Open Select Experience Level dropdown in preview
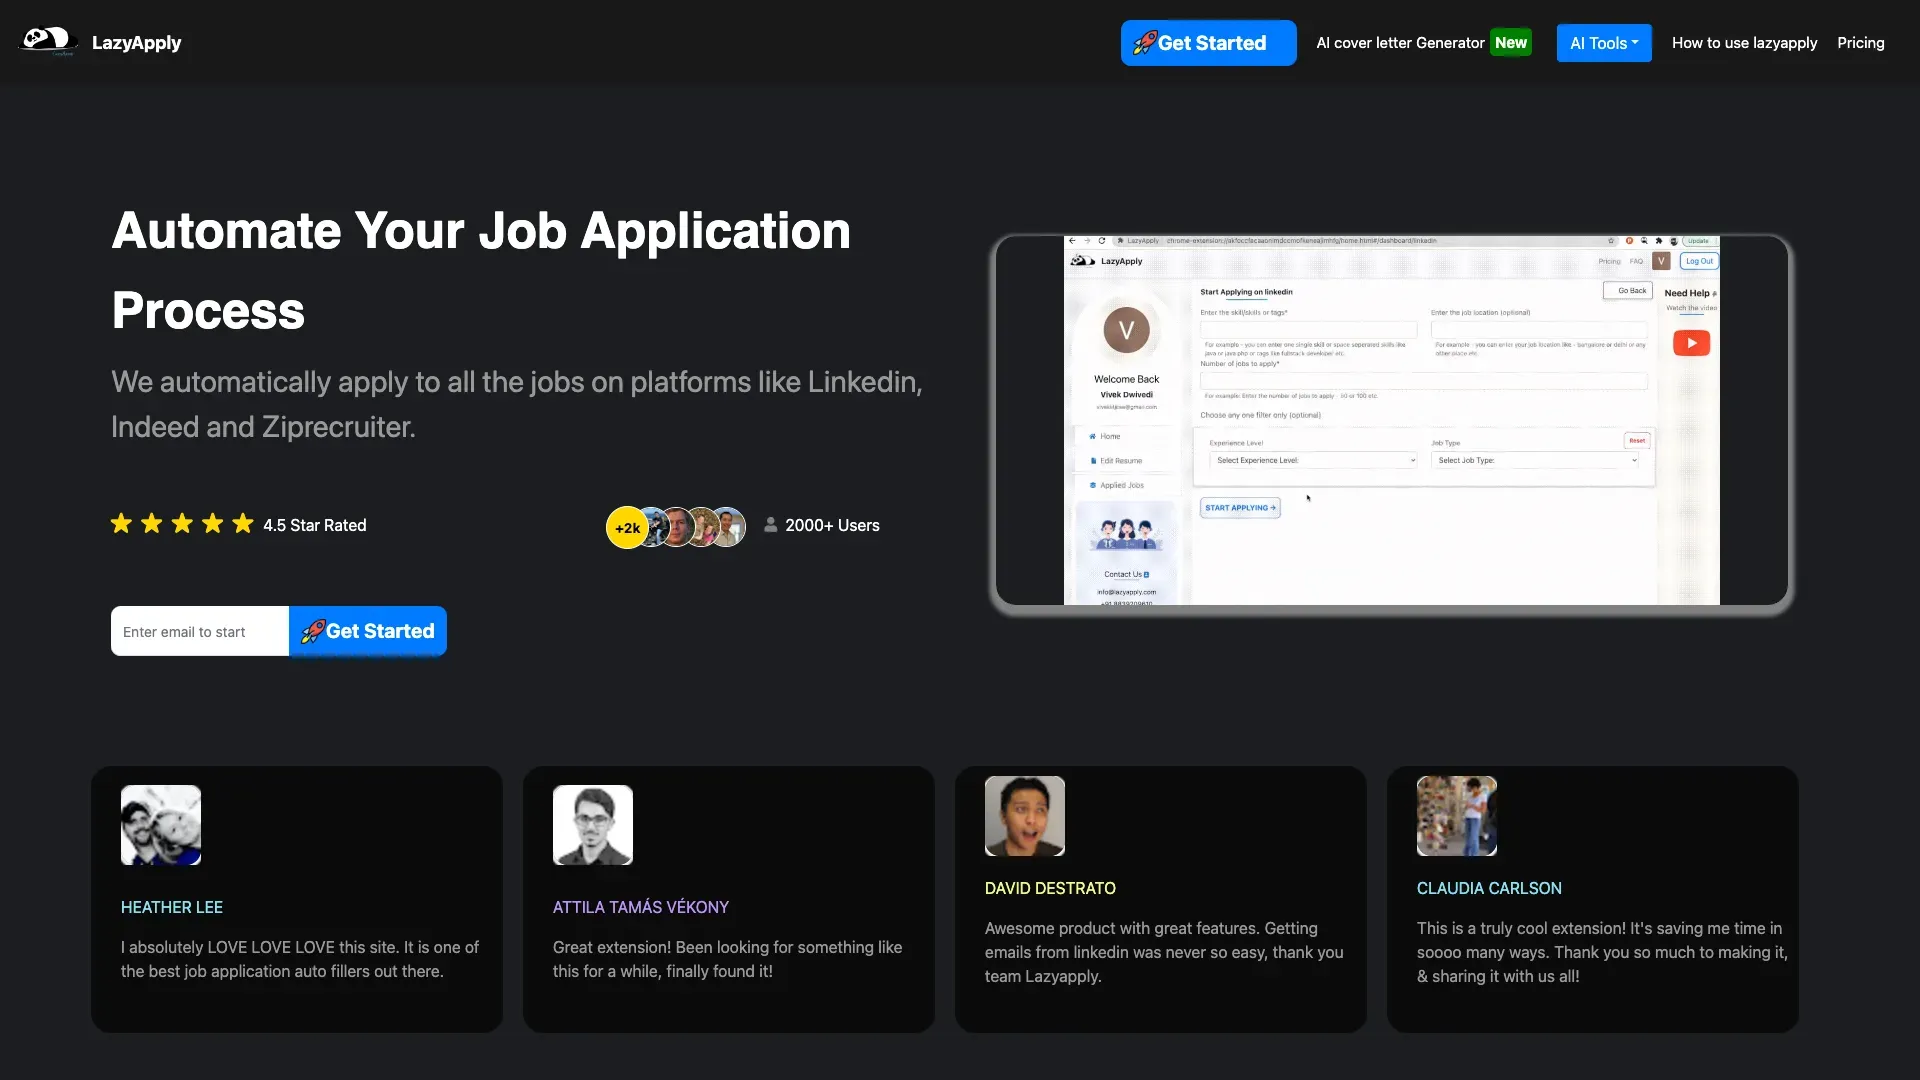 coord(1314,460)
